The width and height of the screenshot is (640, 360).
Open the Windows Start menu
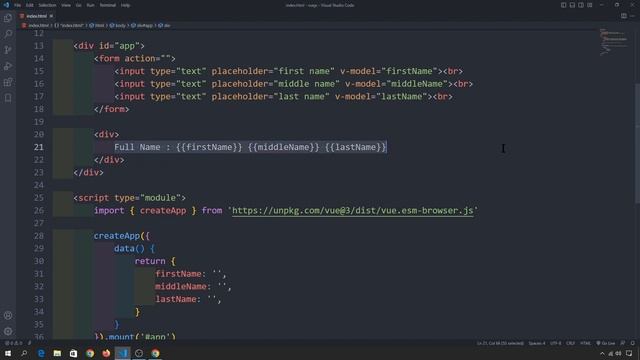click(8, 353)
